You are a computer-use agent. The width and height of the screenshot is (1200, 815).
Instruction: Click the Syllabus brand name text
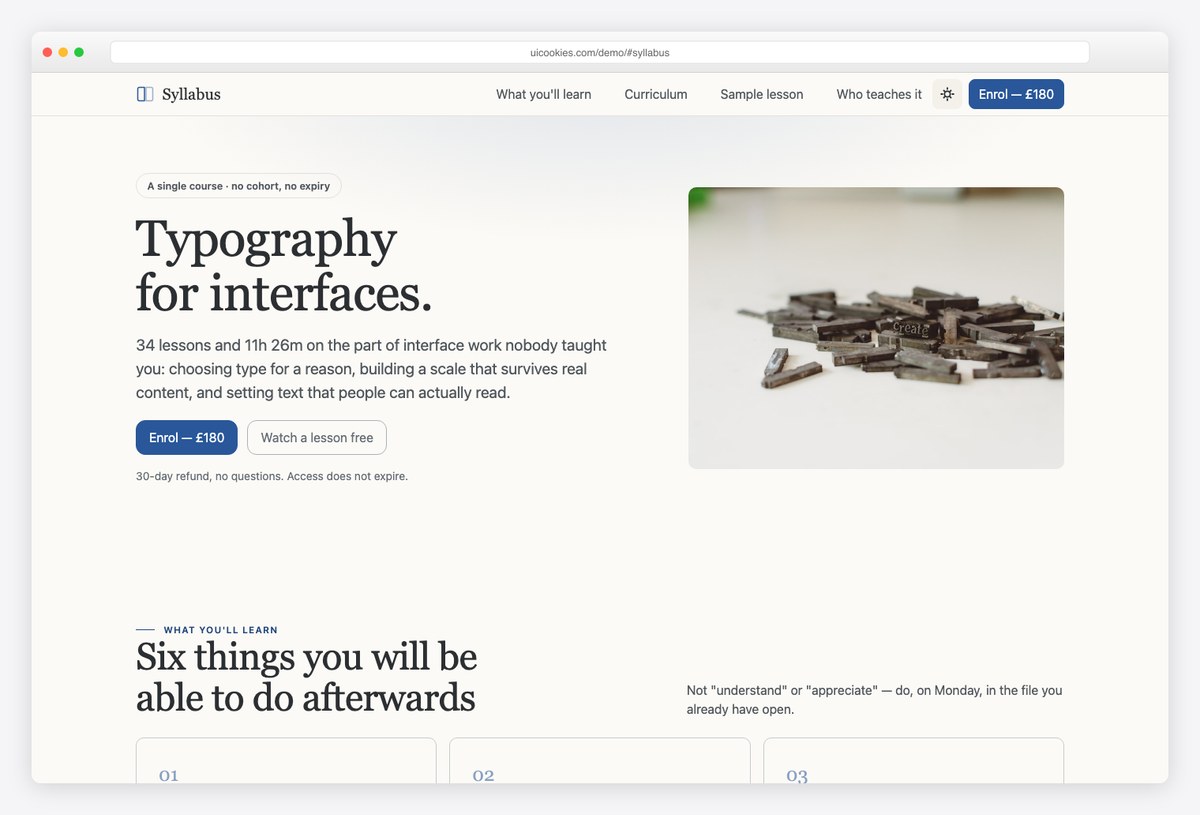pyautogui.click(x=191, y=94)
